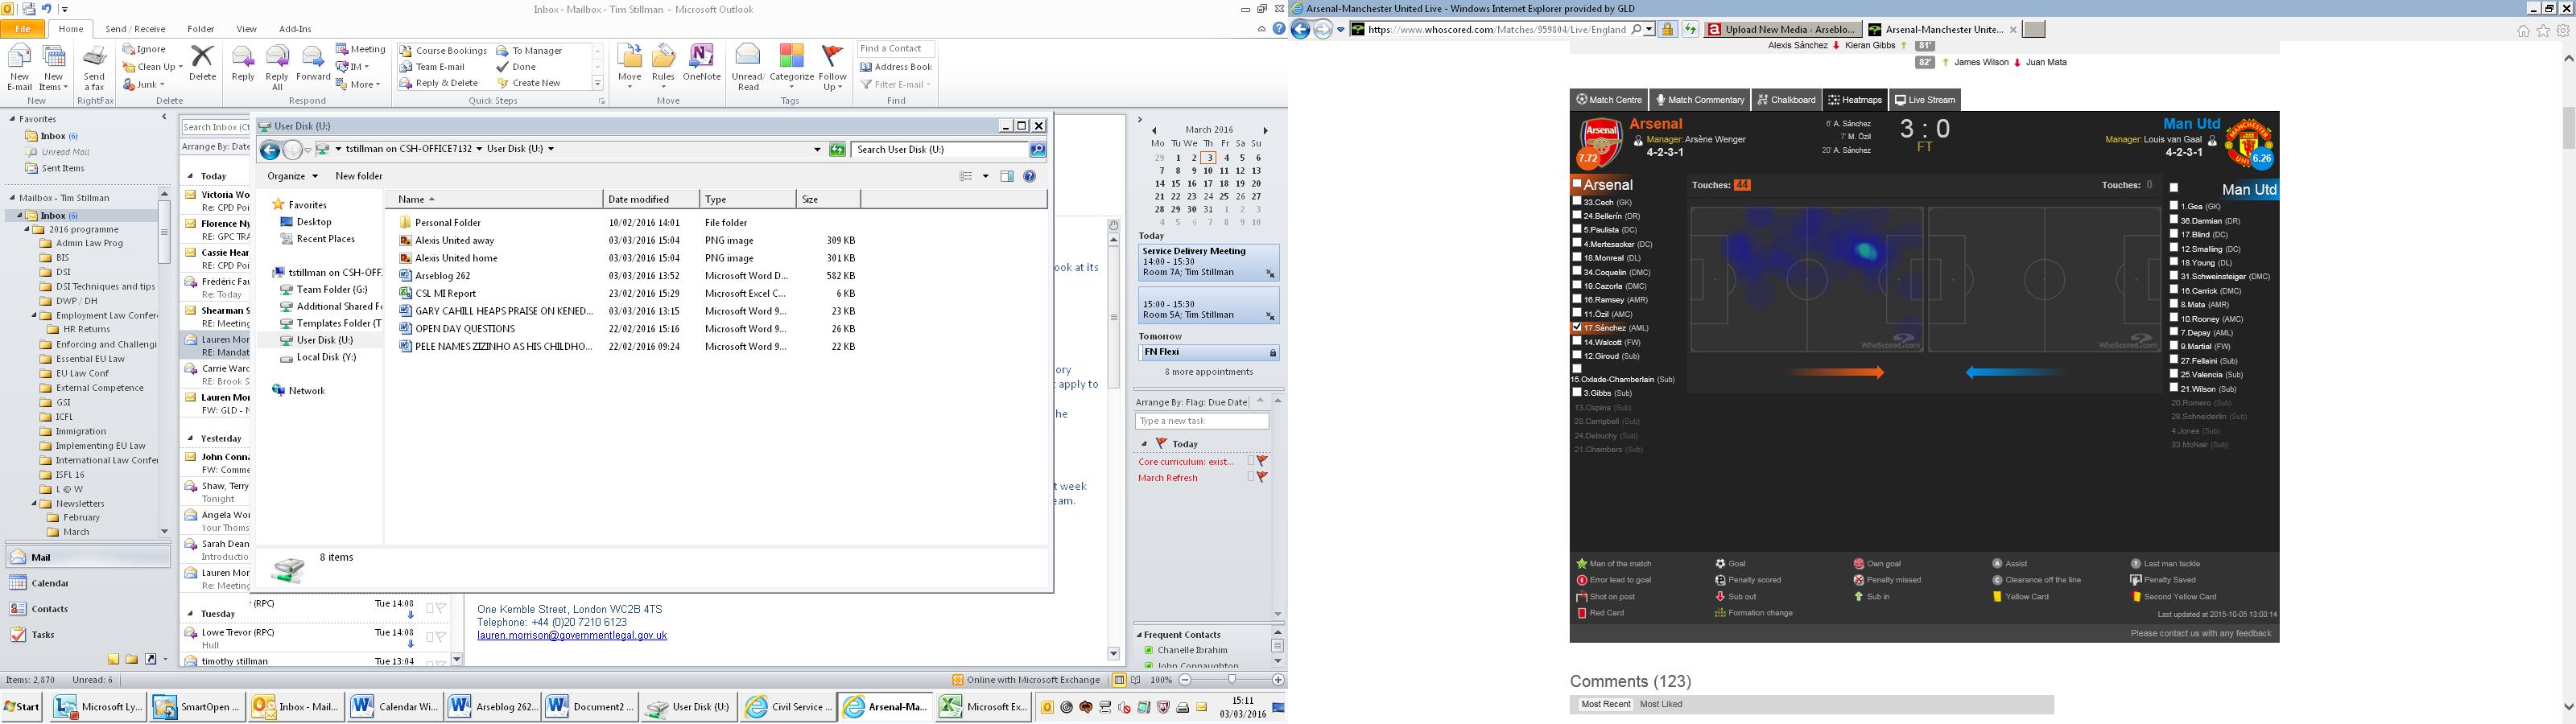Switch to the Send / Receive ribbon tab
This screenshot has width=2576, height=724.
click(135, 29)
